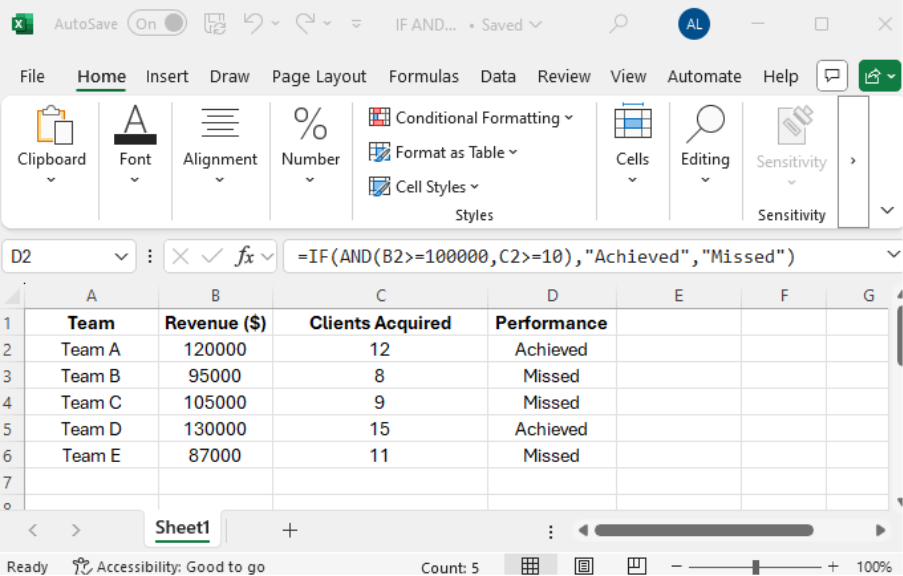Image resolution: width=903 pixels, height=576 pixels.
Task: Select the Performance header cell
Action: 552,323
